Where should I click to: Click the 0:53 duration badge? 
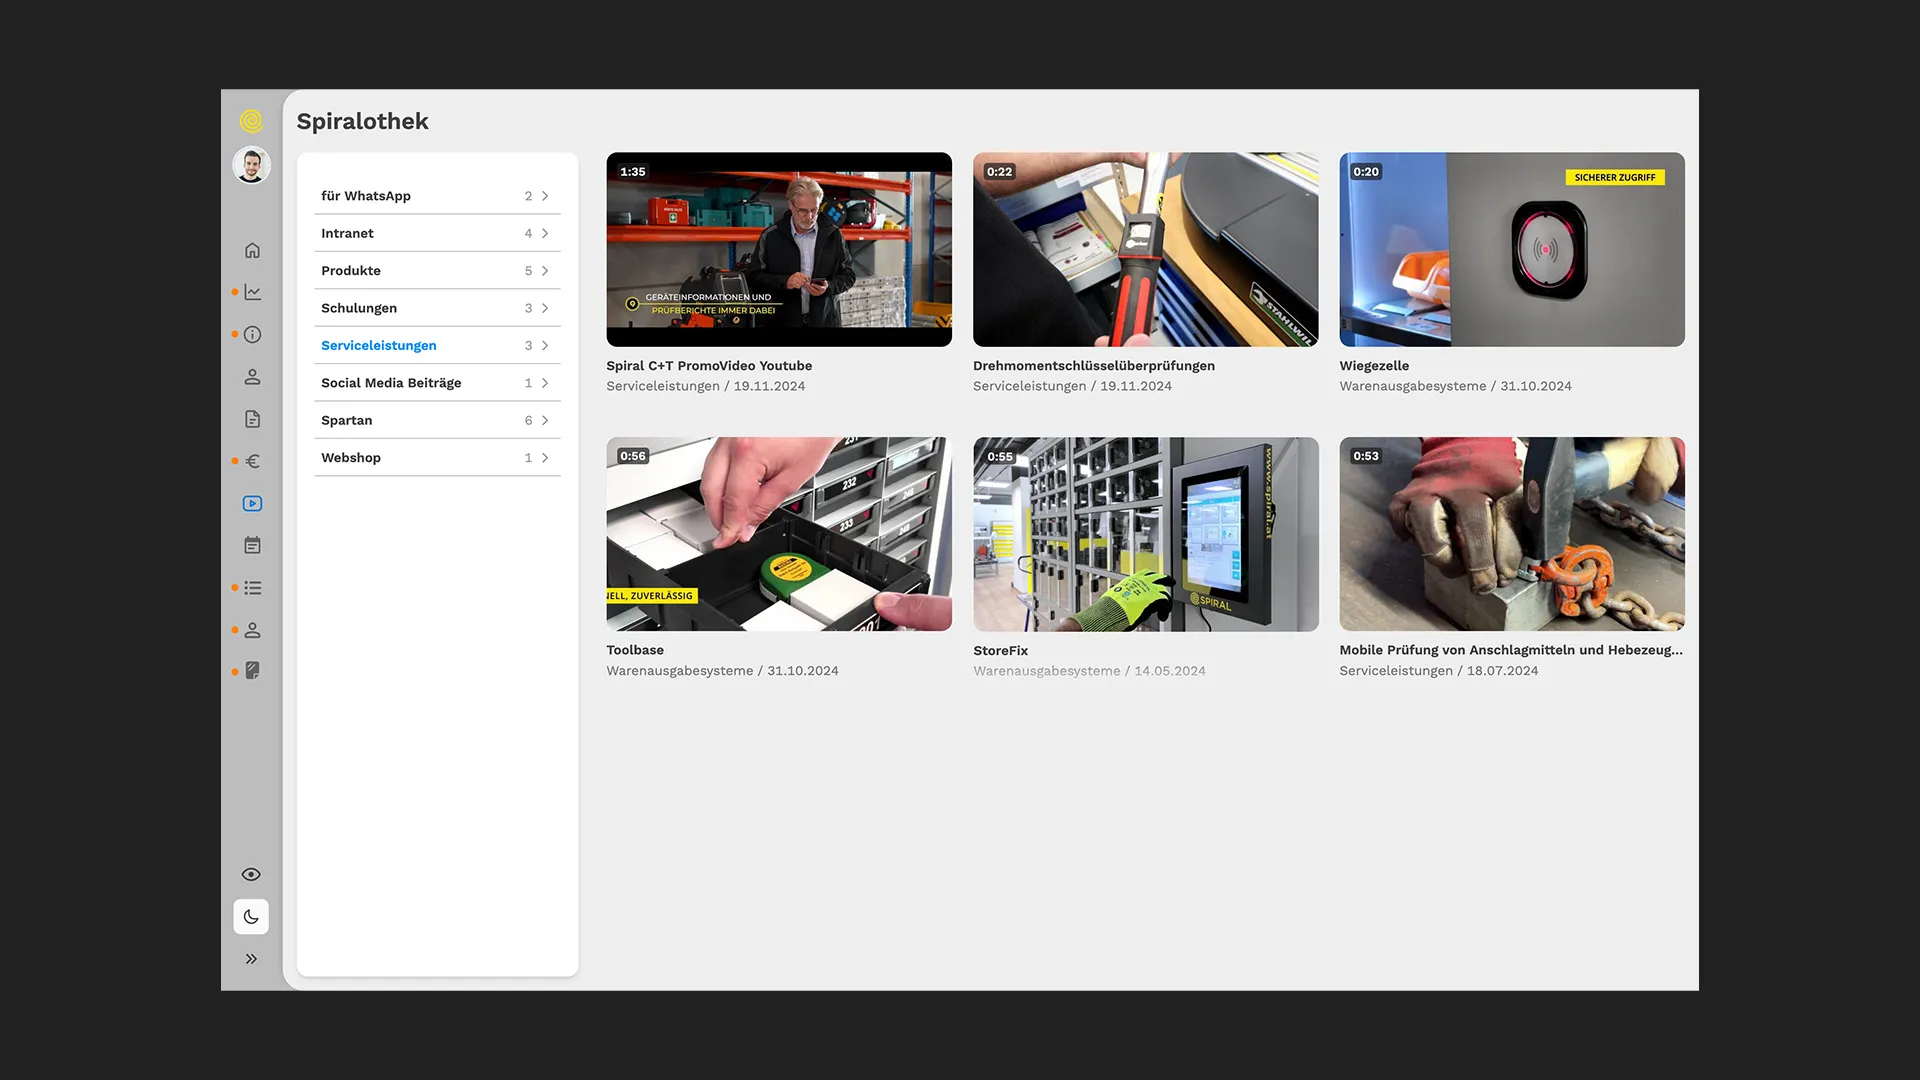(x=1366, y=456)
